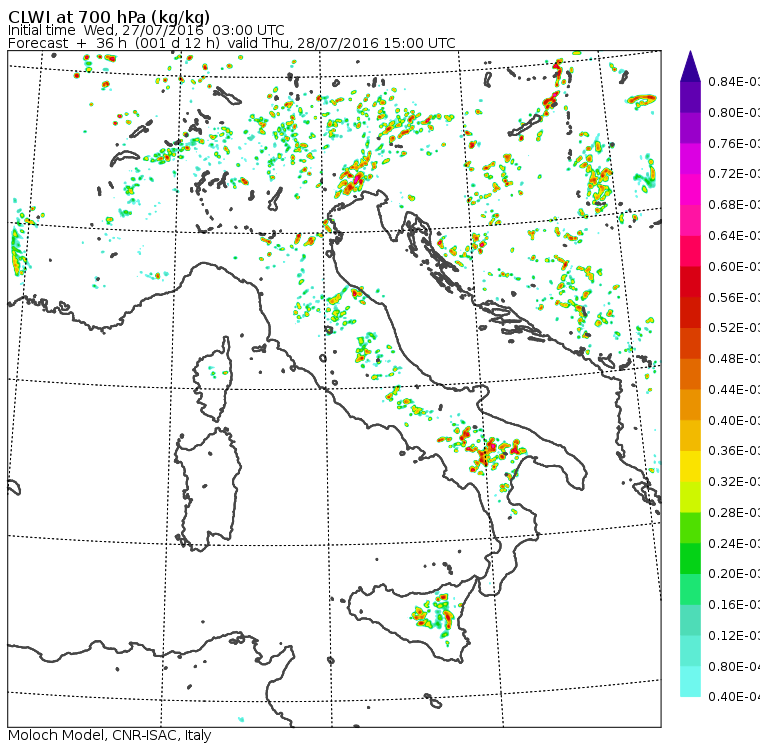Select the cyan band between 0.80E-04 and 0.40E-04
Image resolution: width=760 pixels, height=749 pixels.
690,682
